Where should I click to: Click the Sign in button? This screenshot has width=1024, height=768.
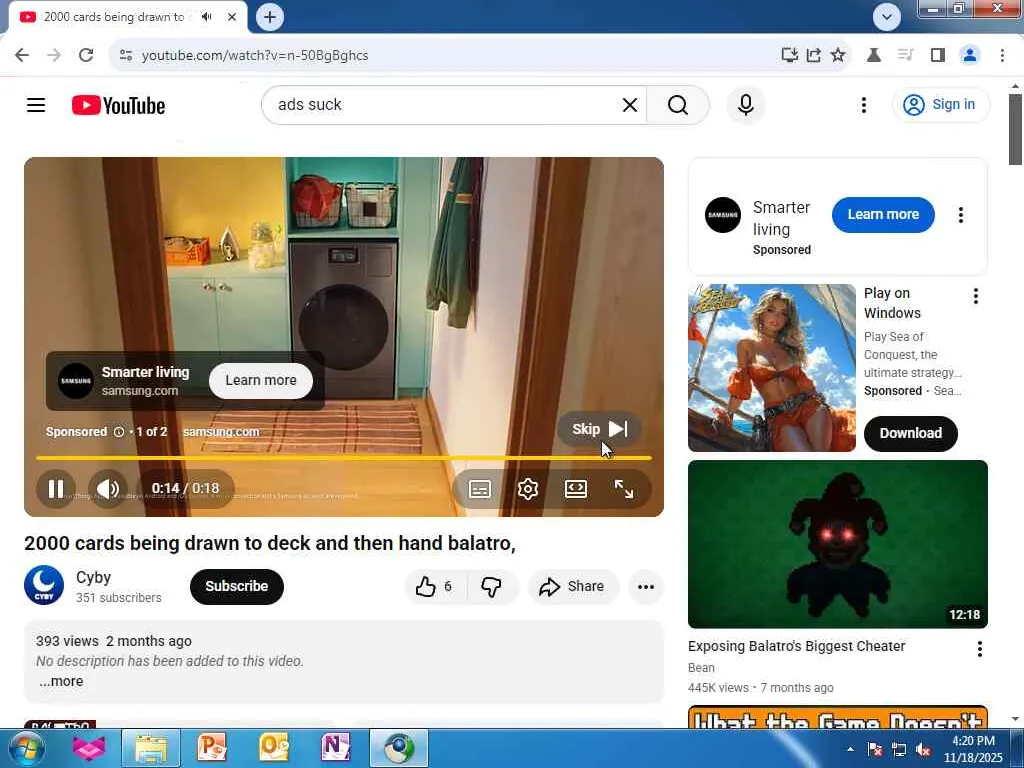click(x=940, y=104)
